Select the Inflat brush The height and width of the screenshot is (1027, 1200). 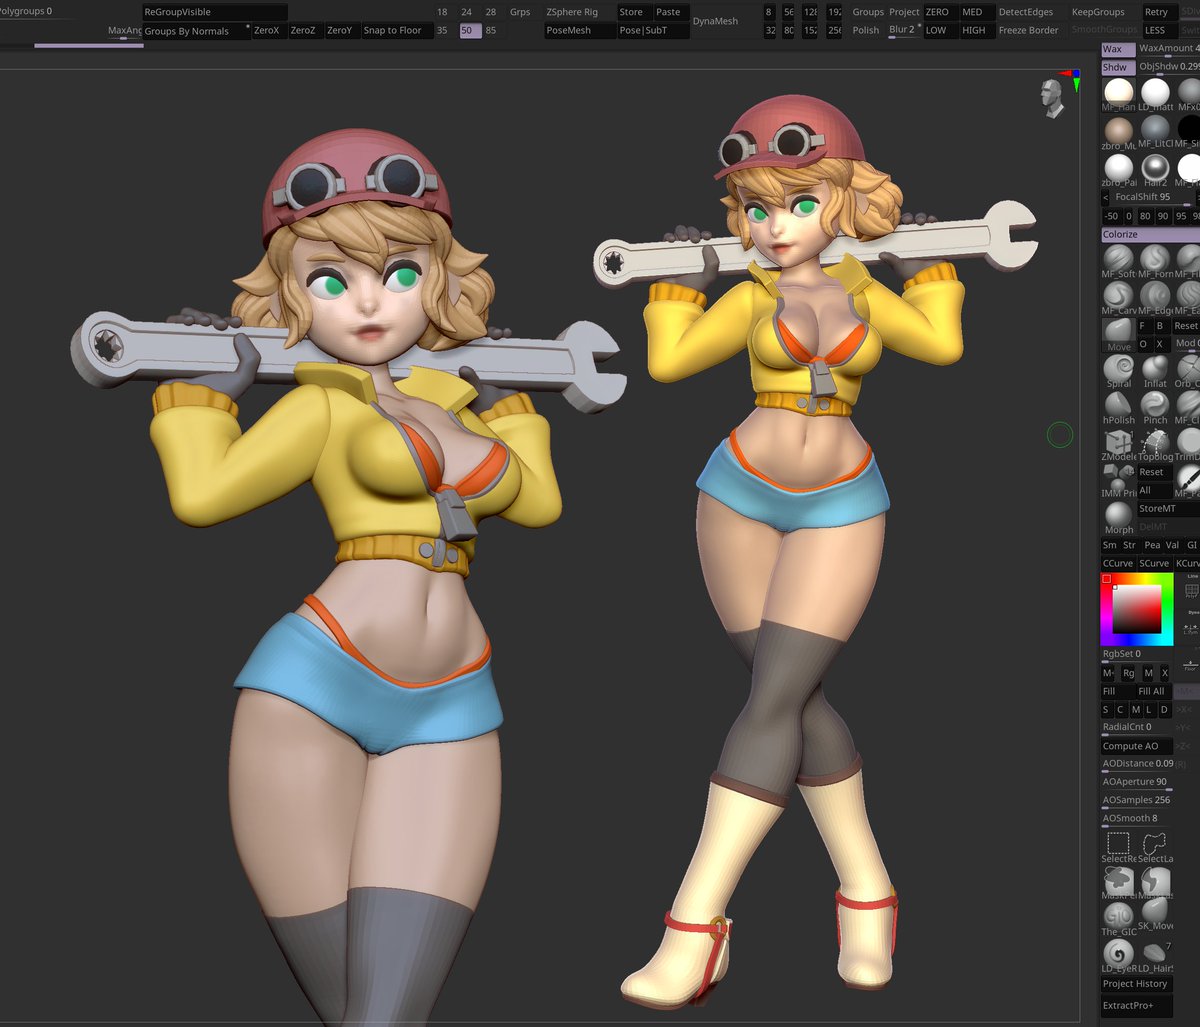tap(1155, 372)
